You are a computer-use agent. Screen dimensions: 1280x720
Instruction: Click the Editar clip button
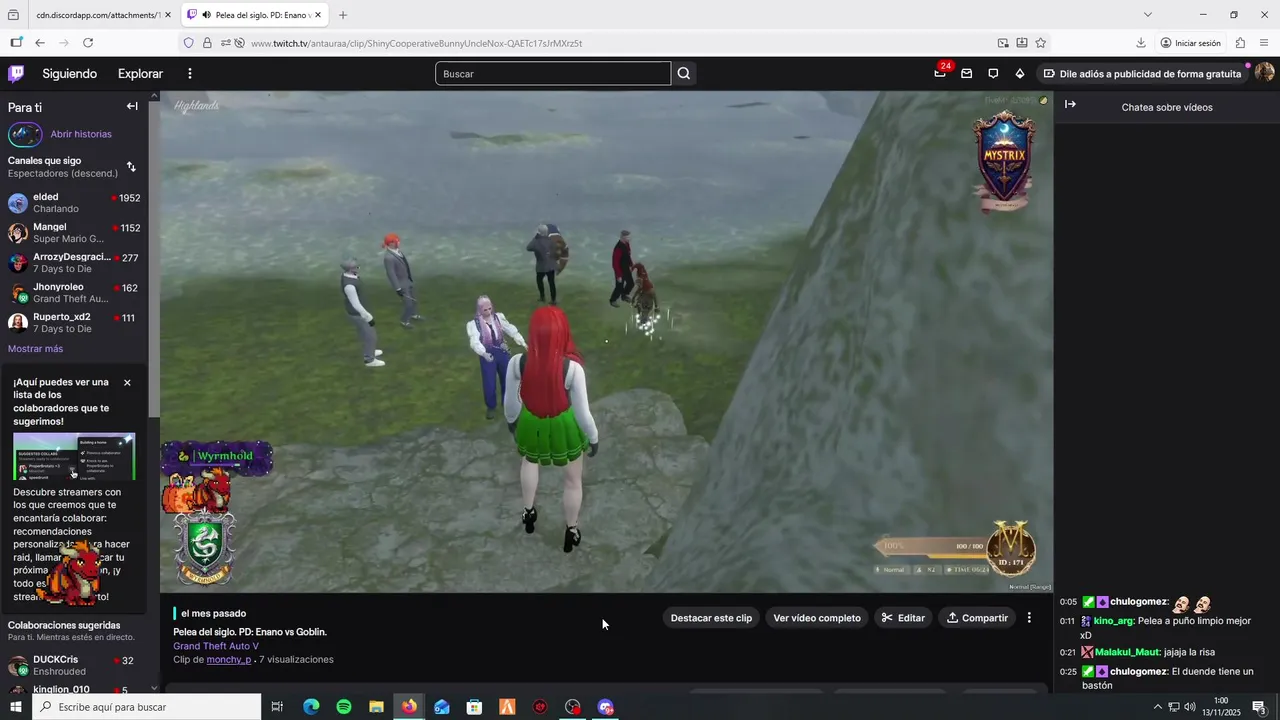[903, 618]
